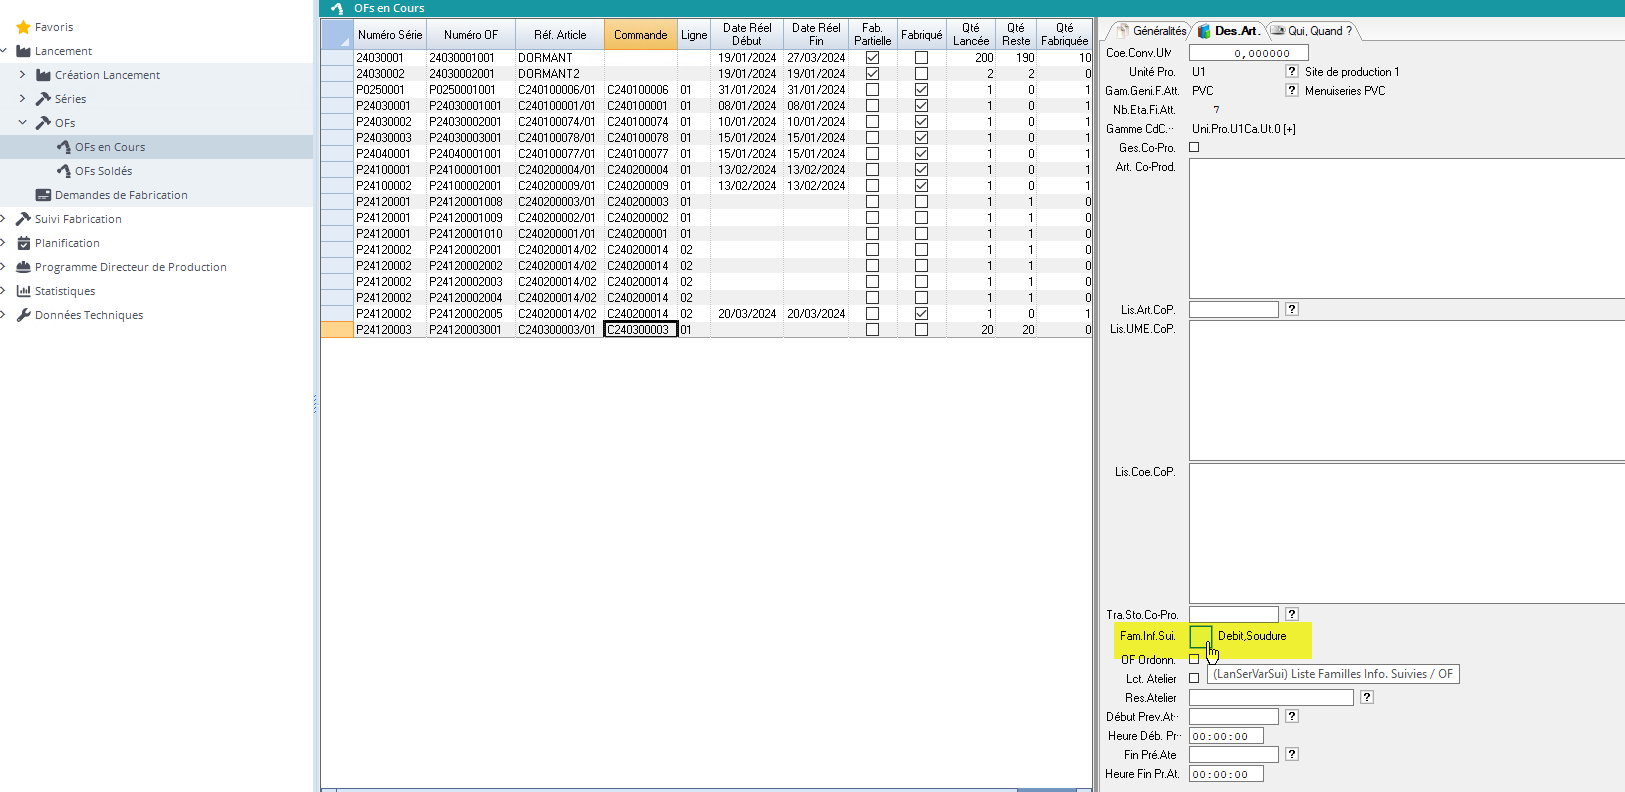The image size is (1625, 792).
Task: Click the OFs Soldés robot arm icon
Action: pos(63,171)
